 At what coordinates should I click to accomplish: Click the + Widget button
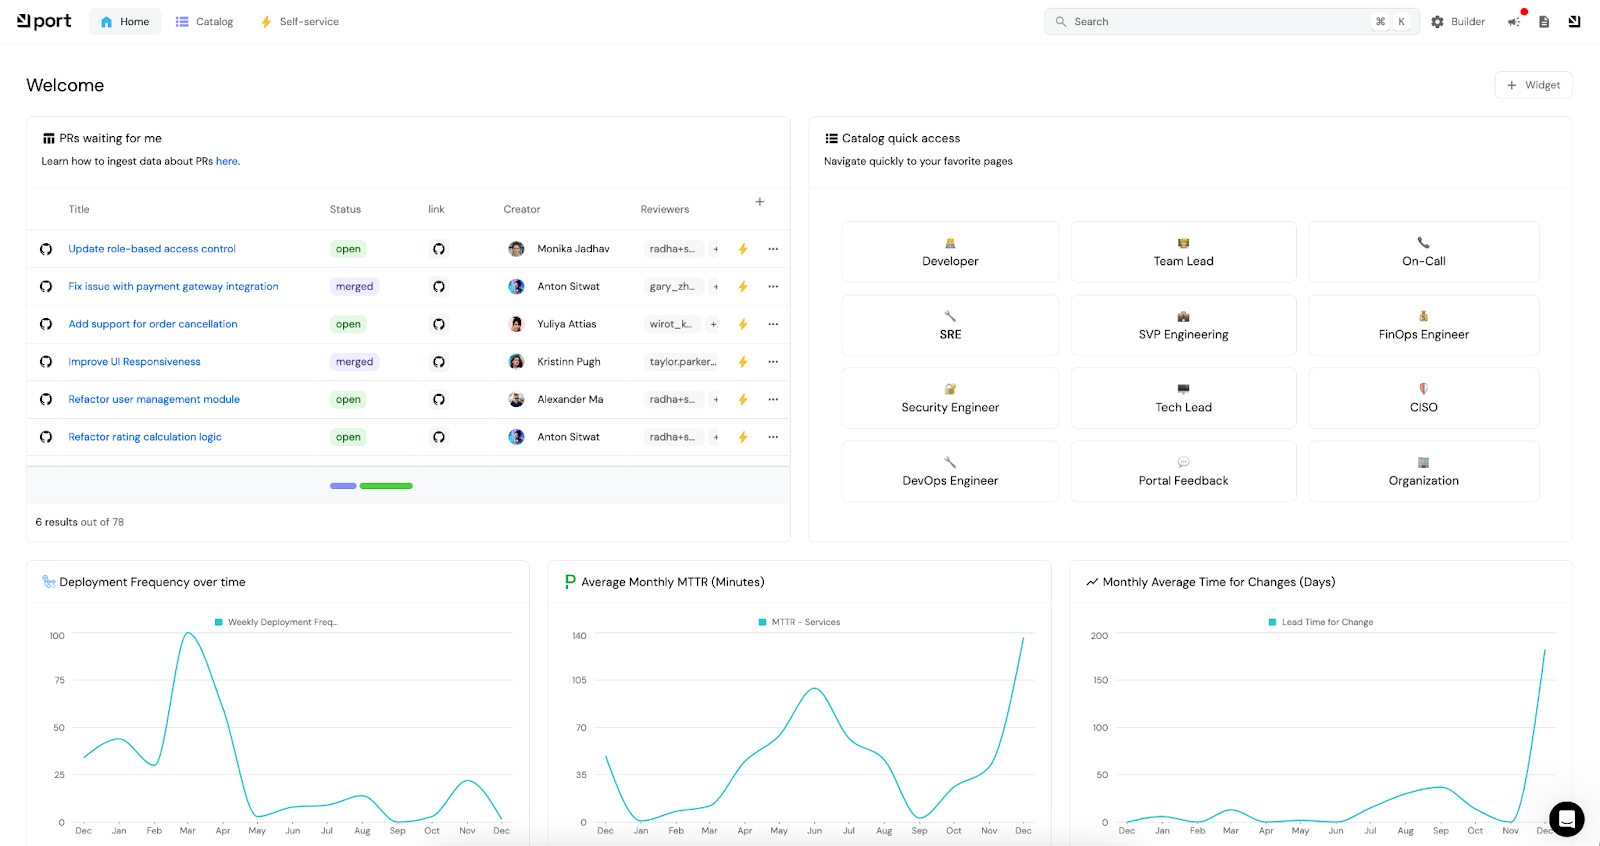point(1533,85)
